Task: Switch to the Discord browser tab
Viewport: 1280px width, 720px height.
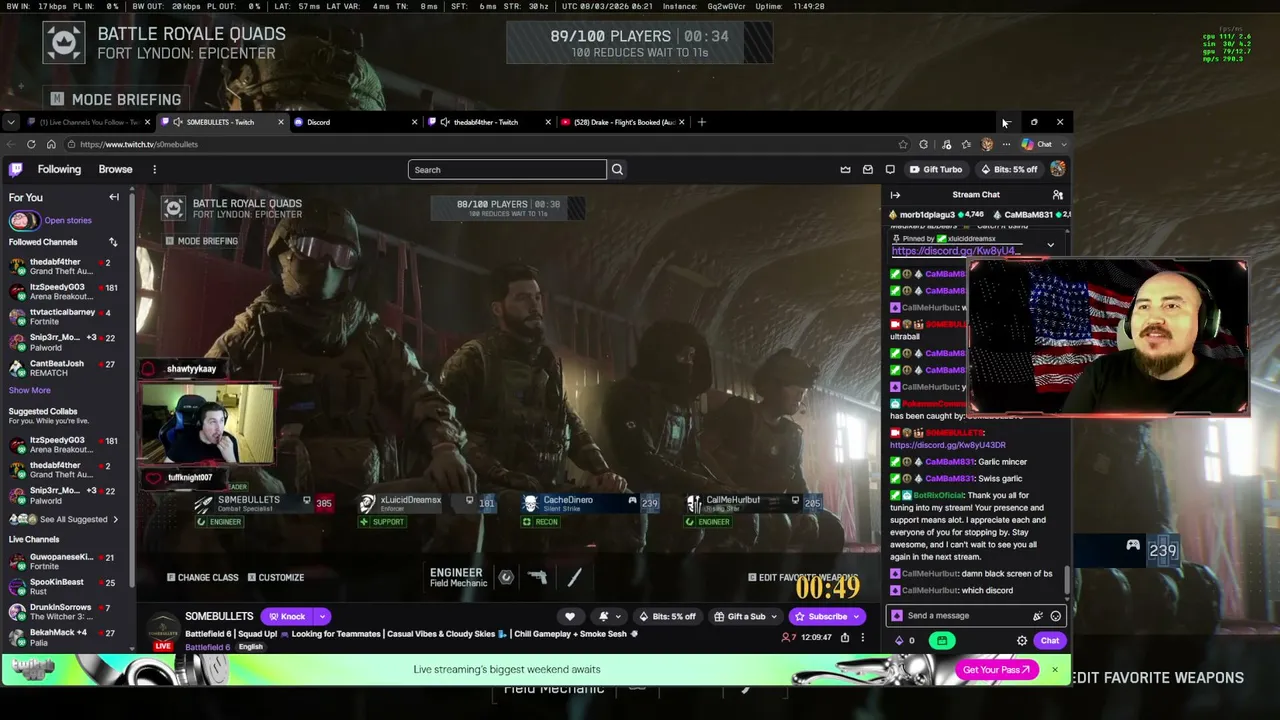Action: (355, 122)
